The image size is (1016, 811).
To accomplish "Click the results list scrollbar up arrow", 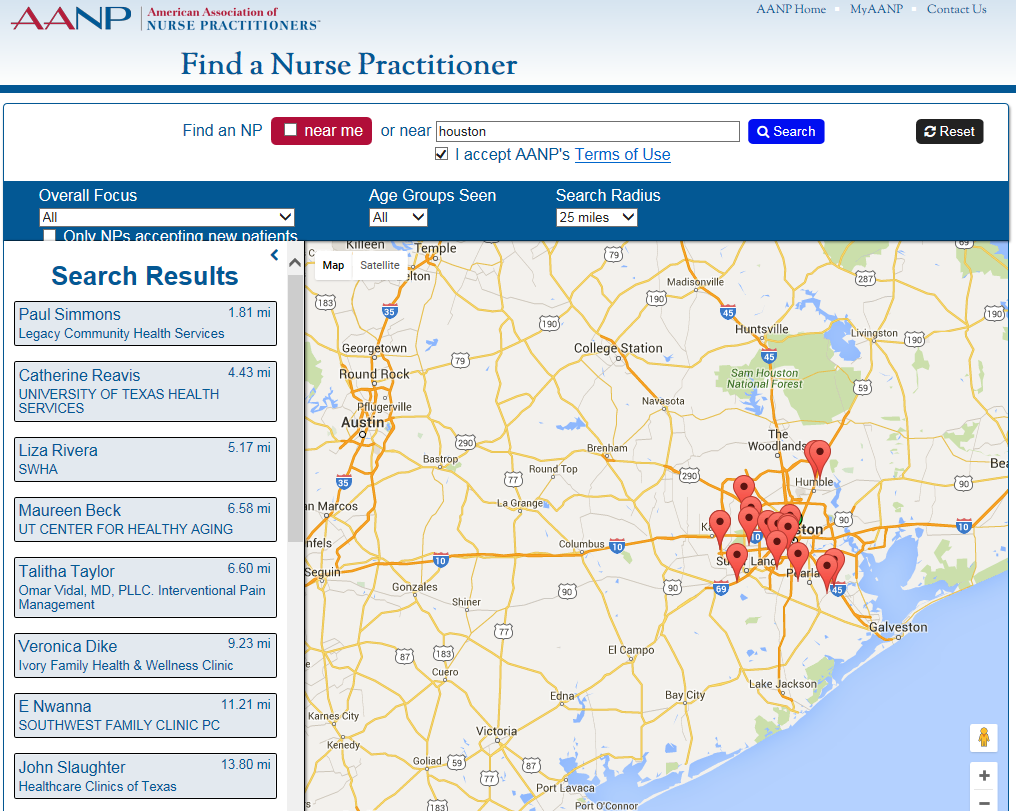I will click(295, 262).
